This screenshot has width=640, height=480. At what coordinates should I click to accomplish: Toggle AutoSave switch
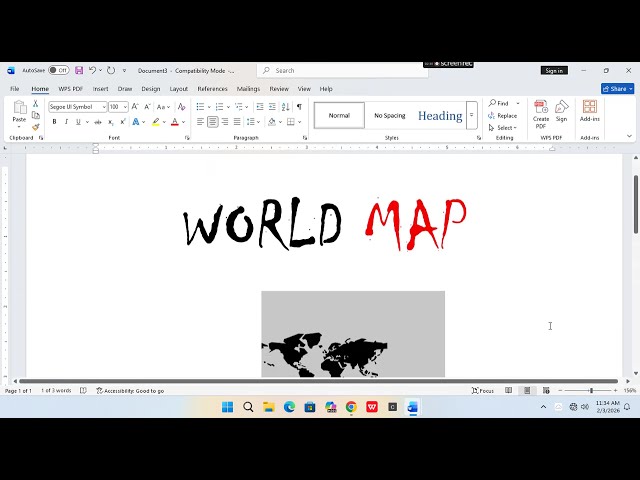click(x=58, y=70)
